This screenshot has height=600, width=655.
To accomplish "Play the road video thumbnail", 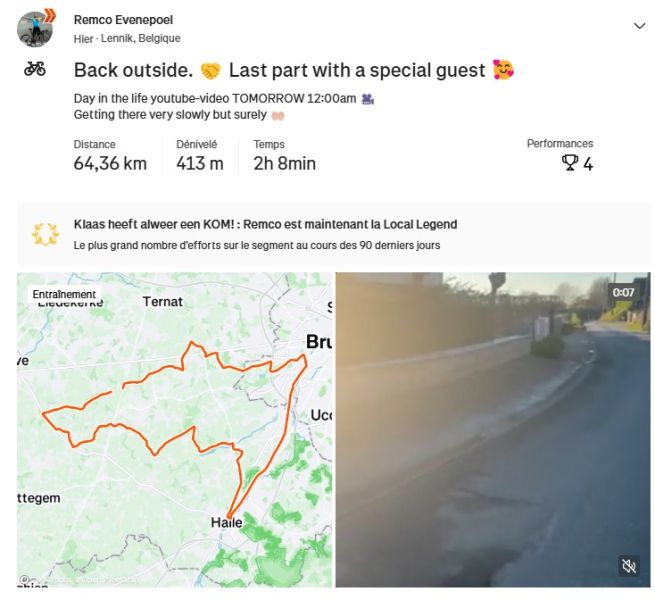I will [x=493, y=430].
